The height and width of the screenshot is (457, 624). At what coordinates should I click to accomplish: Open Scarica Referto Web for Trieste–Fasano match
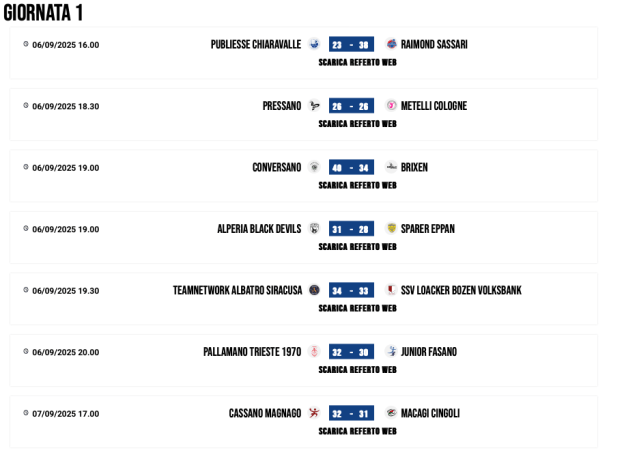[357, 370]
